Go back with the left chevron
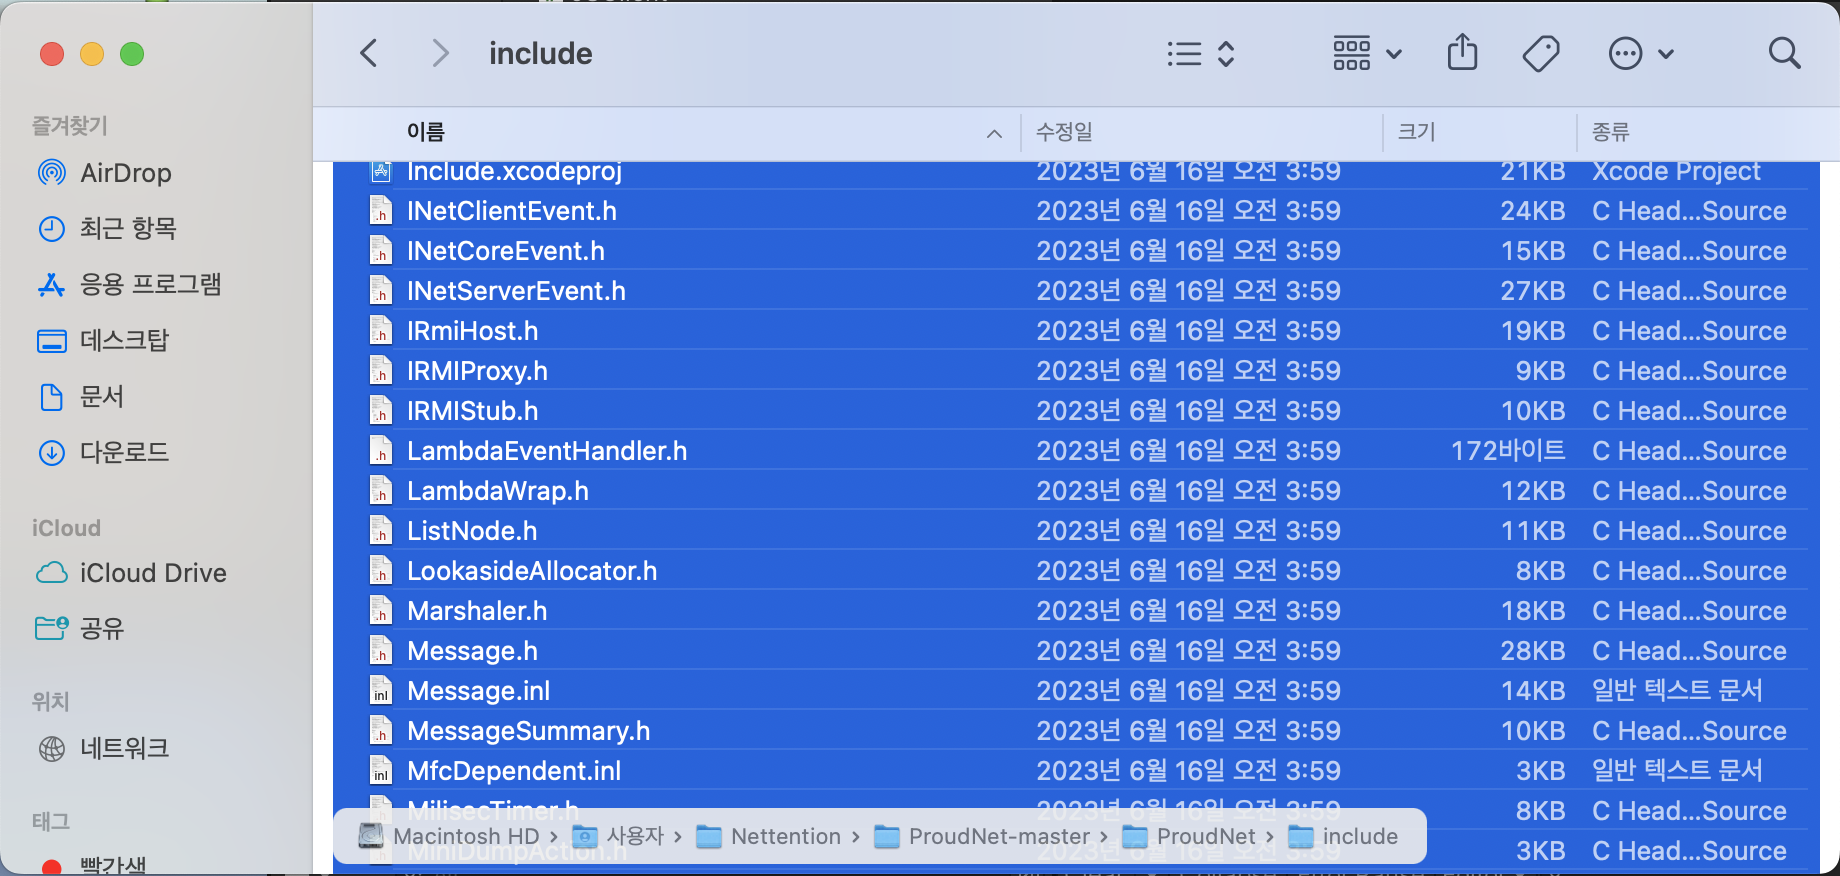 pyautogui.click(x=369, y=53)
